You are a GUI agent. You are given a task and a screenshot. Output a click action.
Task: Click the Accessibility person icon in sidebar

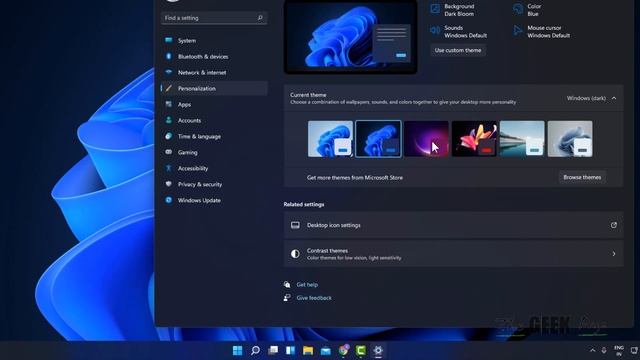(169, 168)
